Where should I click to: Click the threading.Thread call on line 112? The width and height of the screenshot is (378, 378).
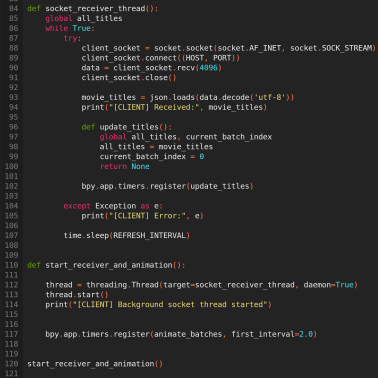pyautogui.click(x=222, y=285)
